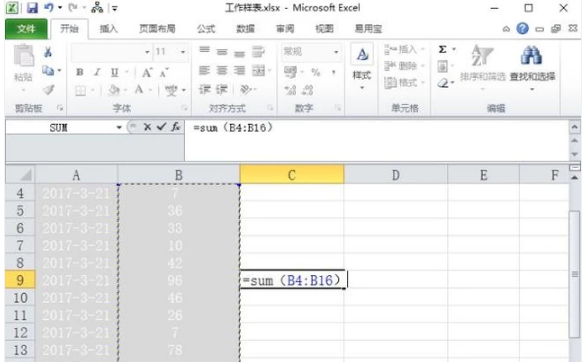Toggle Wrap Text
588x362 pixels.
coord(258,52)
